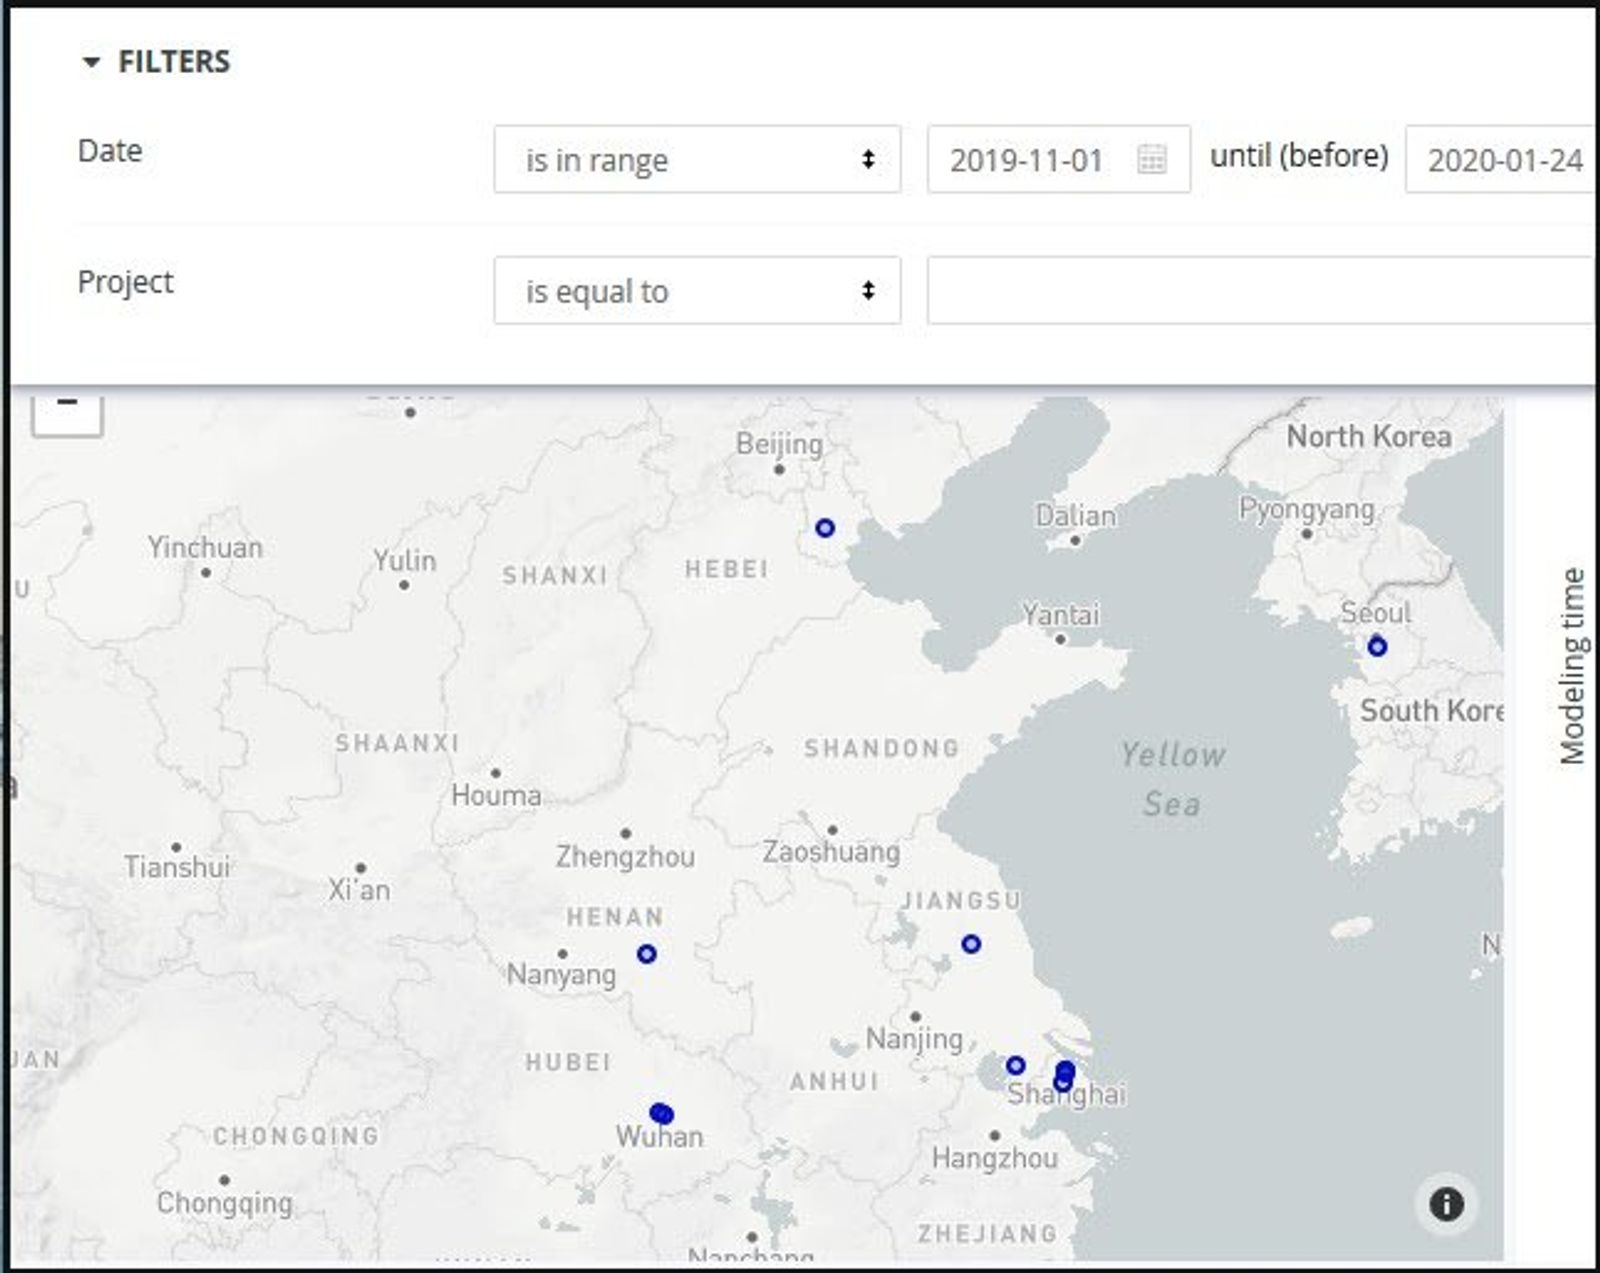The width and height of the screenshot is (1600, 1273).
Task: Click the end date field 2020-01-24
Action: click(x=1502, y=160)
